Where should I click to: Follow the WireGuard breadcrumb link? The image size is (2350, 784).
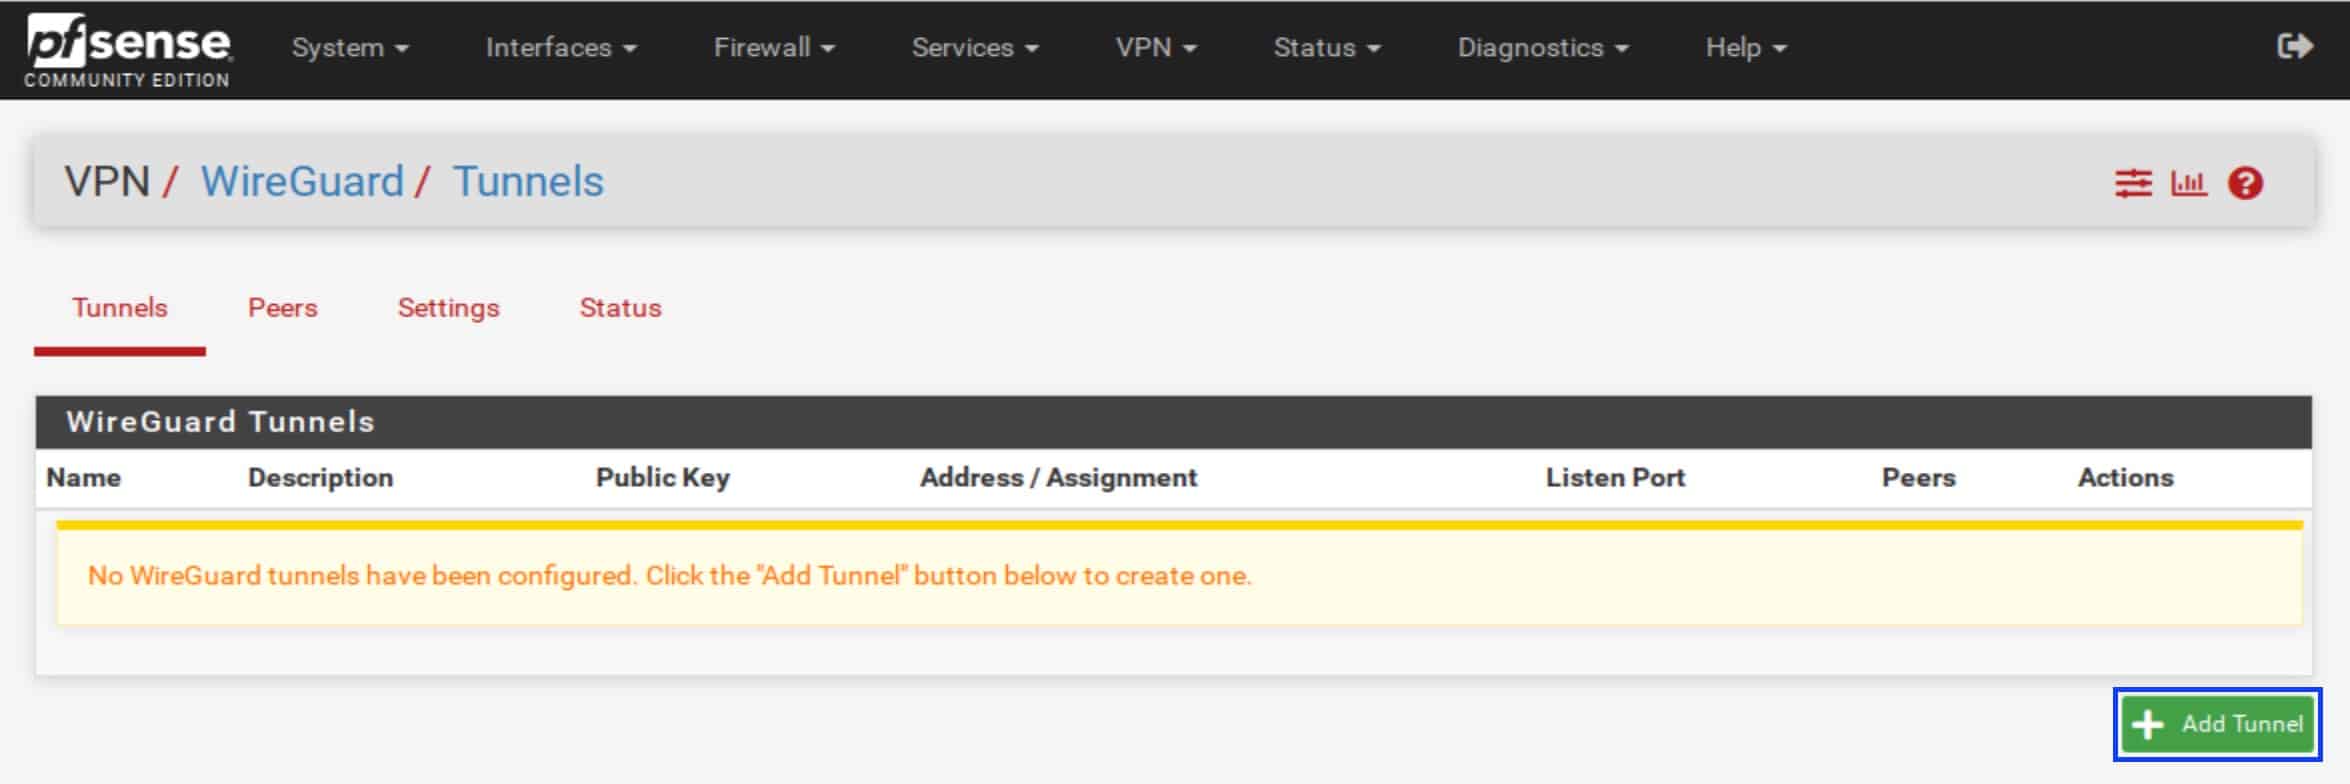click(x=302, y=182)
